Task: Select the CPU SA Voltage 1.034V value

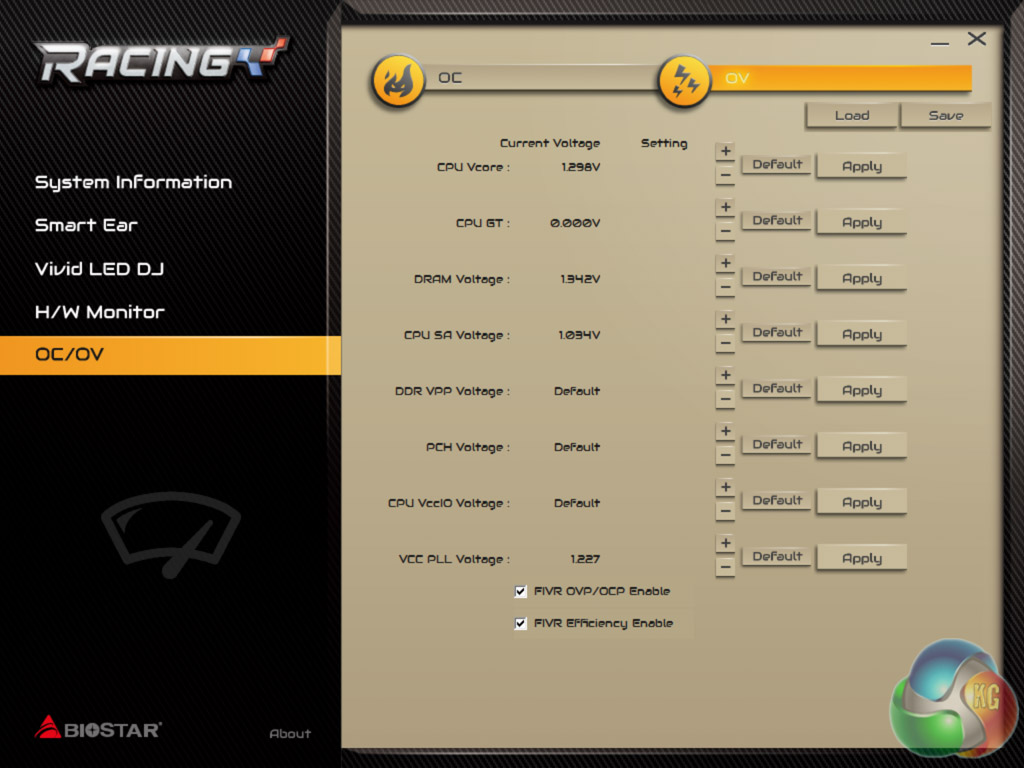Action: 579,335
